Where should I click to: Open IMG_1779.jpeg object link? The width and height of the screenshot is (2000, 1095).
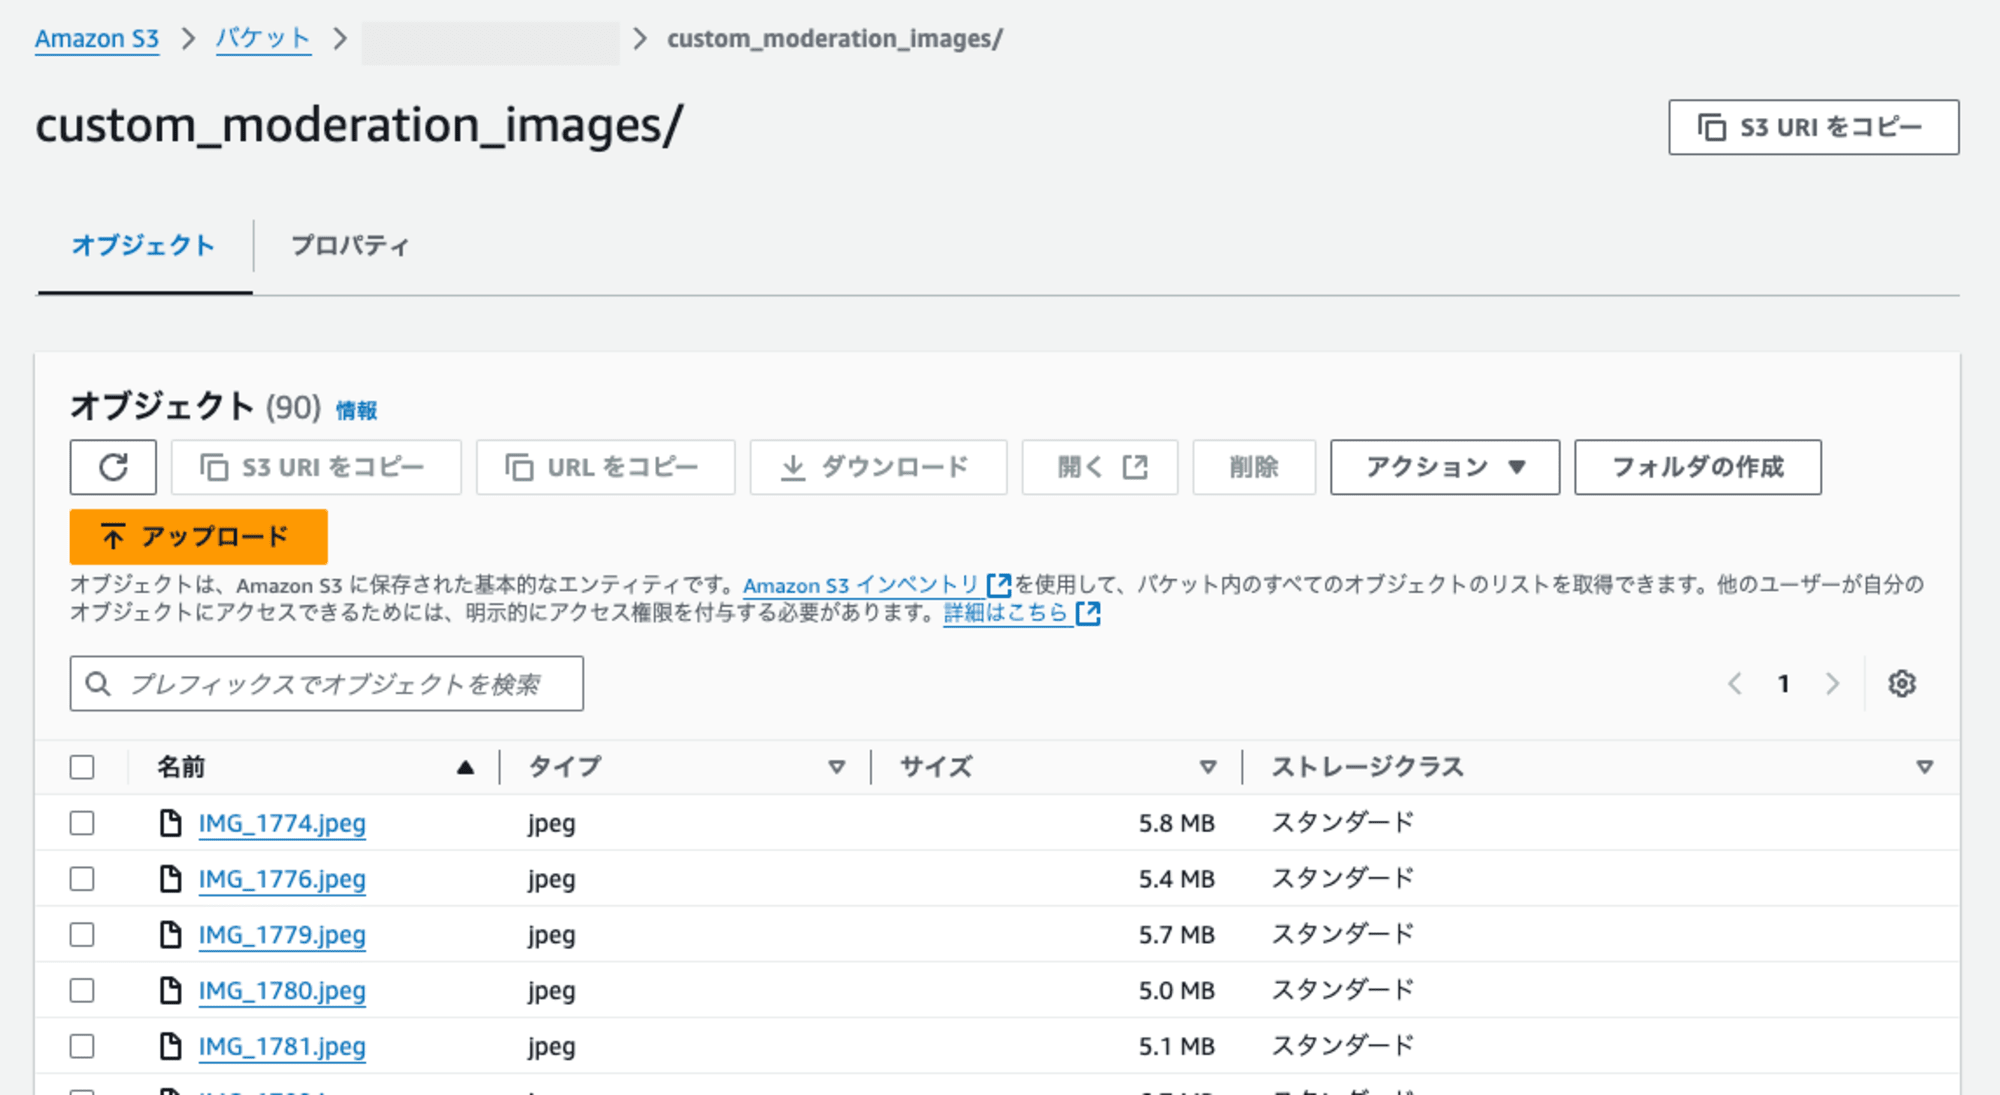[282, 935]
